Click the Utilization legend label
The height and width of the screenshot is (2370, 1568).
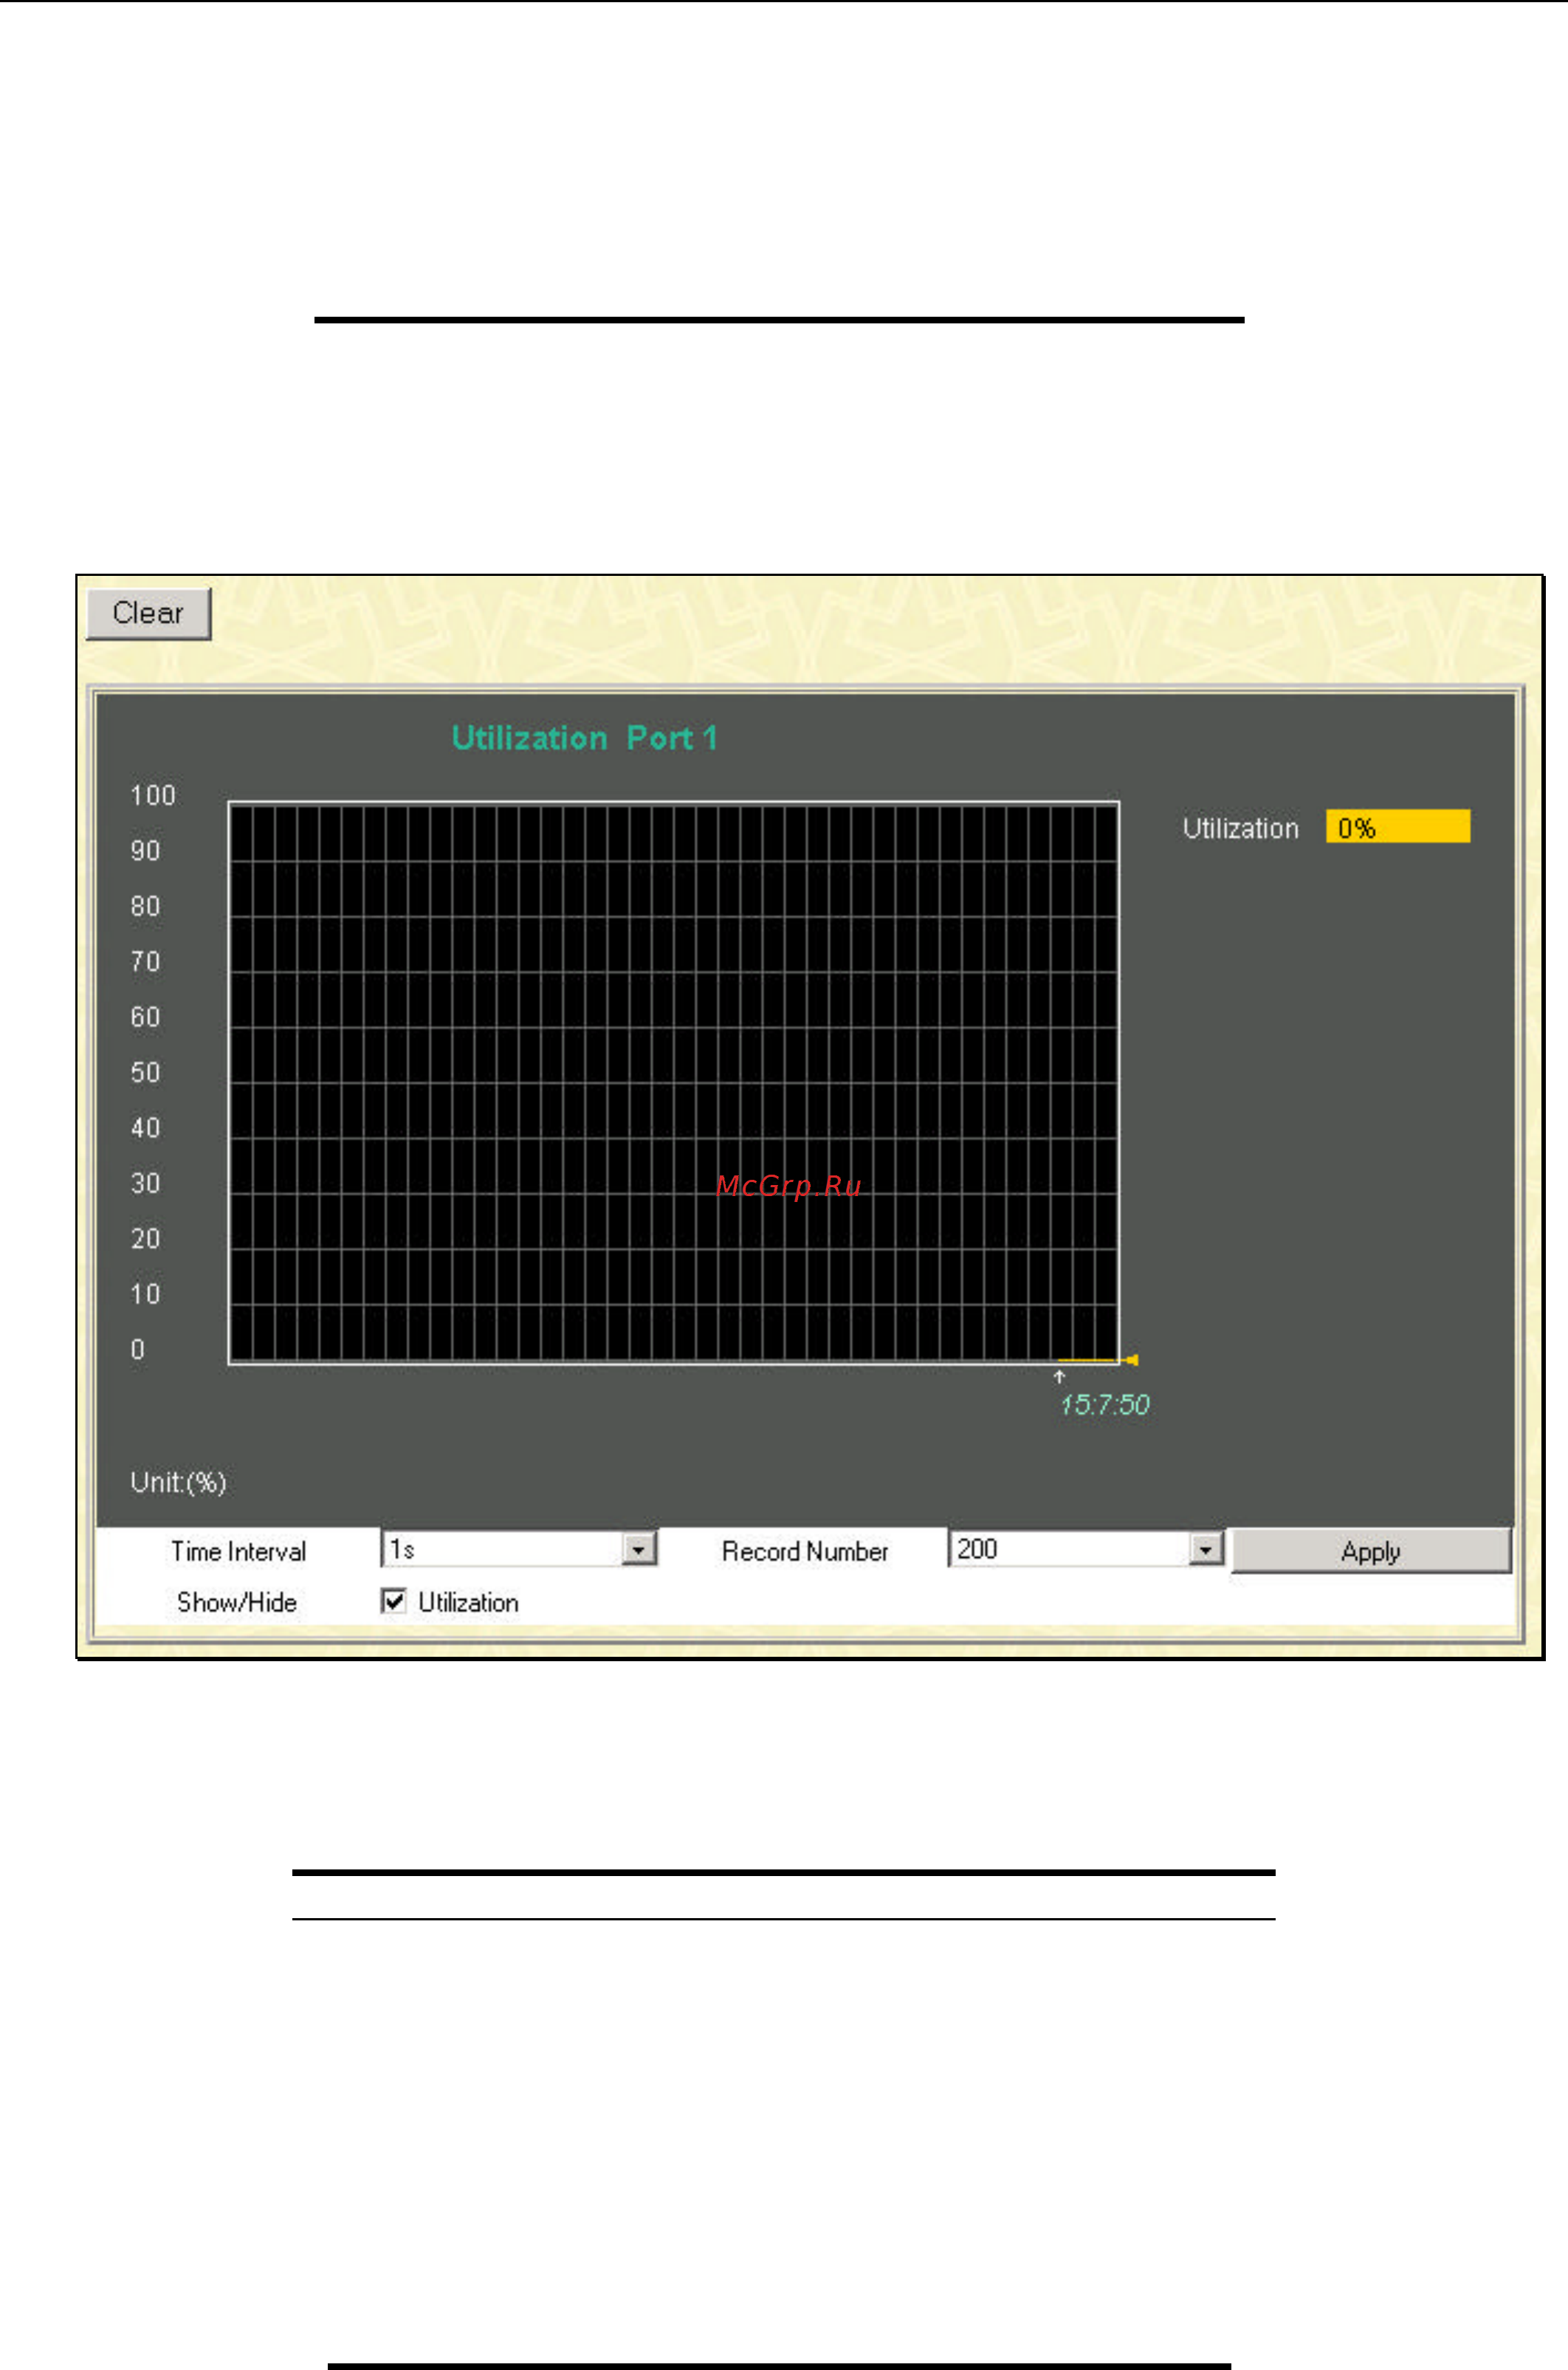(1240, 828)
